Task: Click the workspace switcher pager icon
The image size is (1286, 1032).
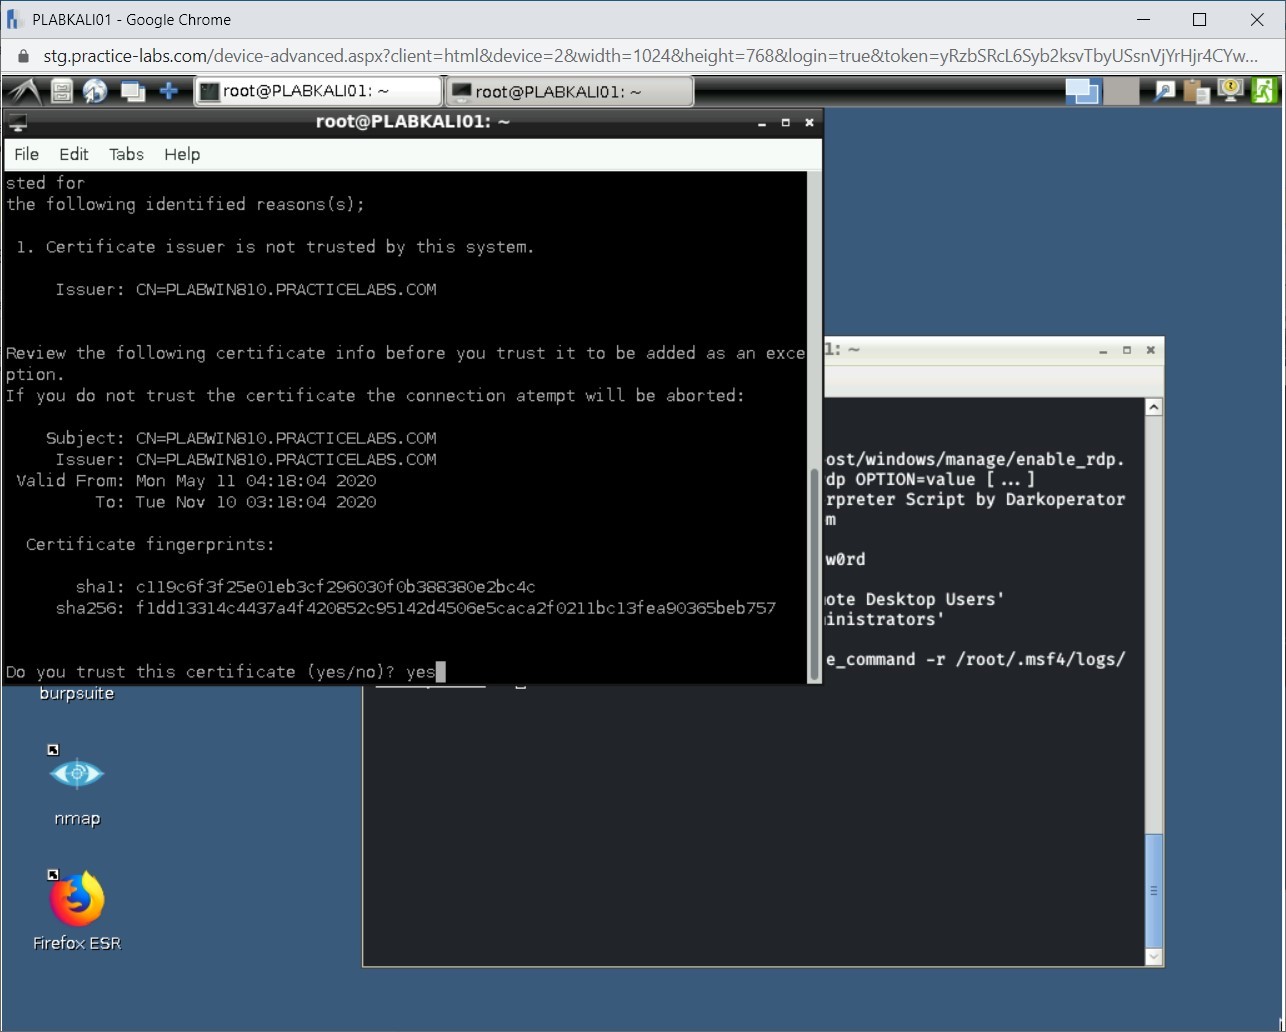Action: (131, 91)
